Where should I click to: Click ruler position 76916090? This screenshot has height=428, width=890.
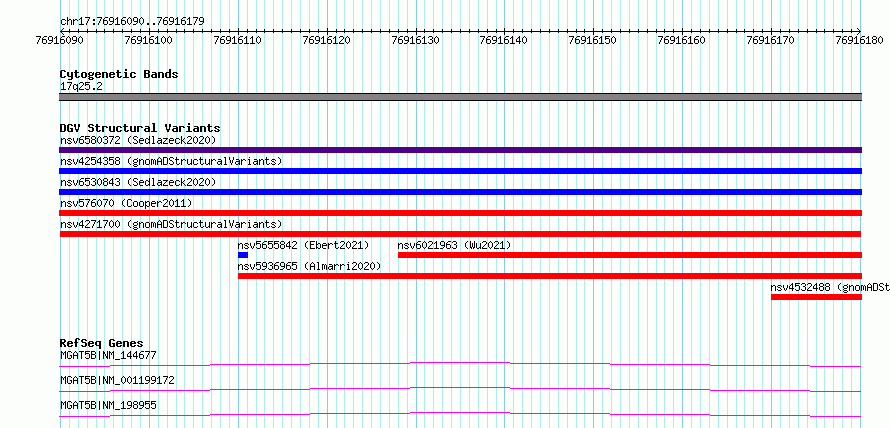click(60, 40)
